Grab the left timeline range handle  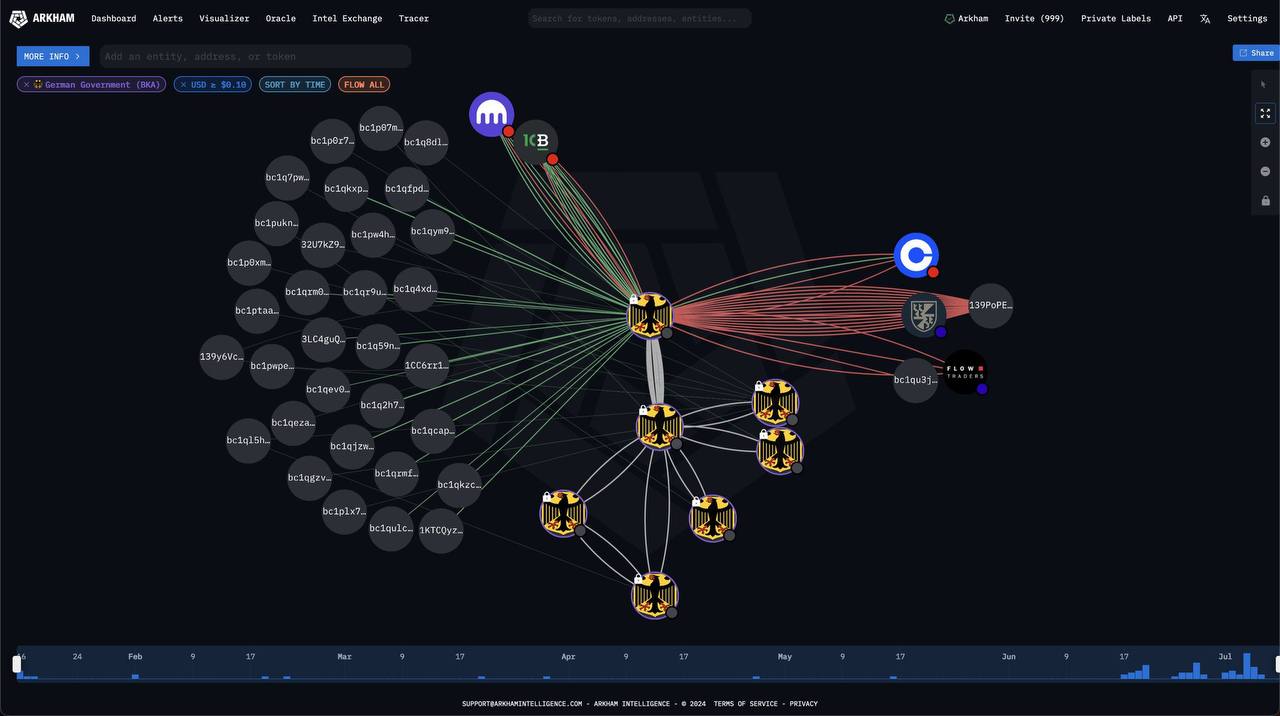pos(16,664)
